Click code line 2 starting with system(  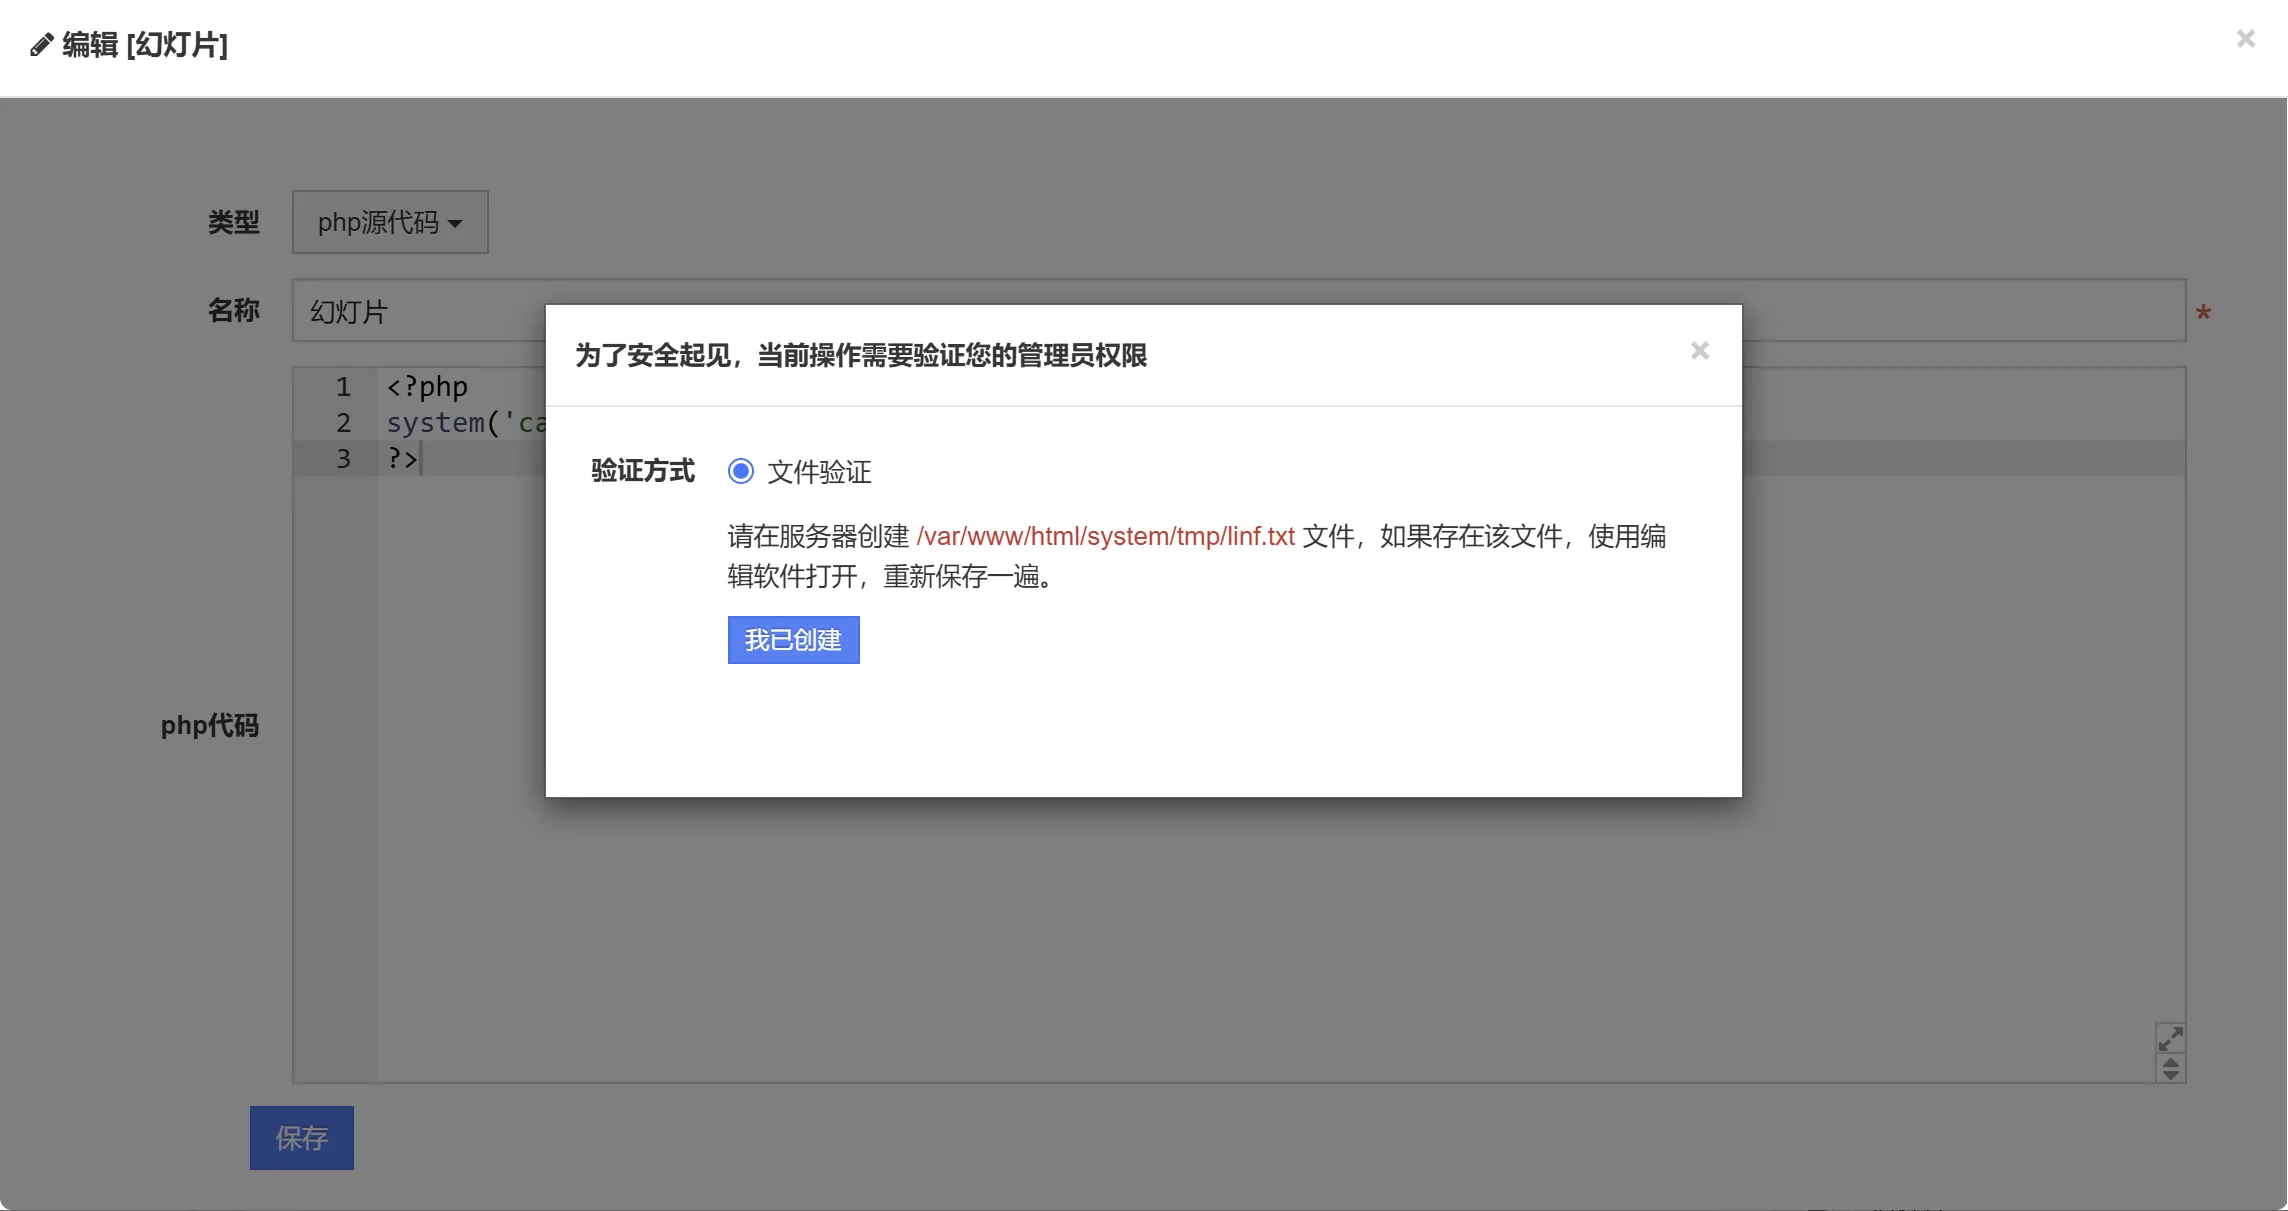point(466,423)
